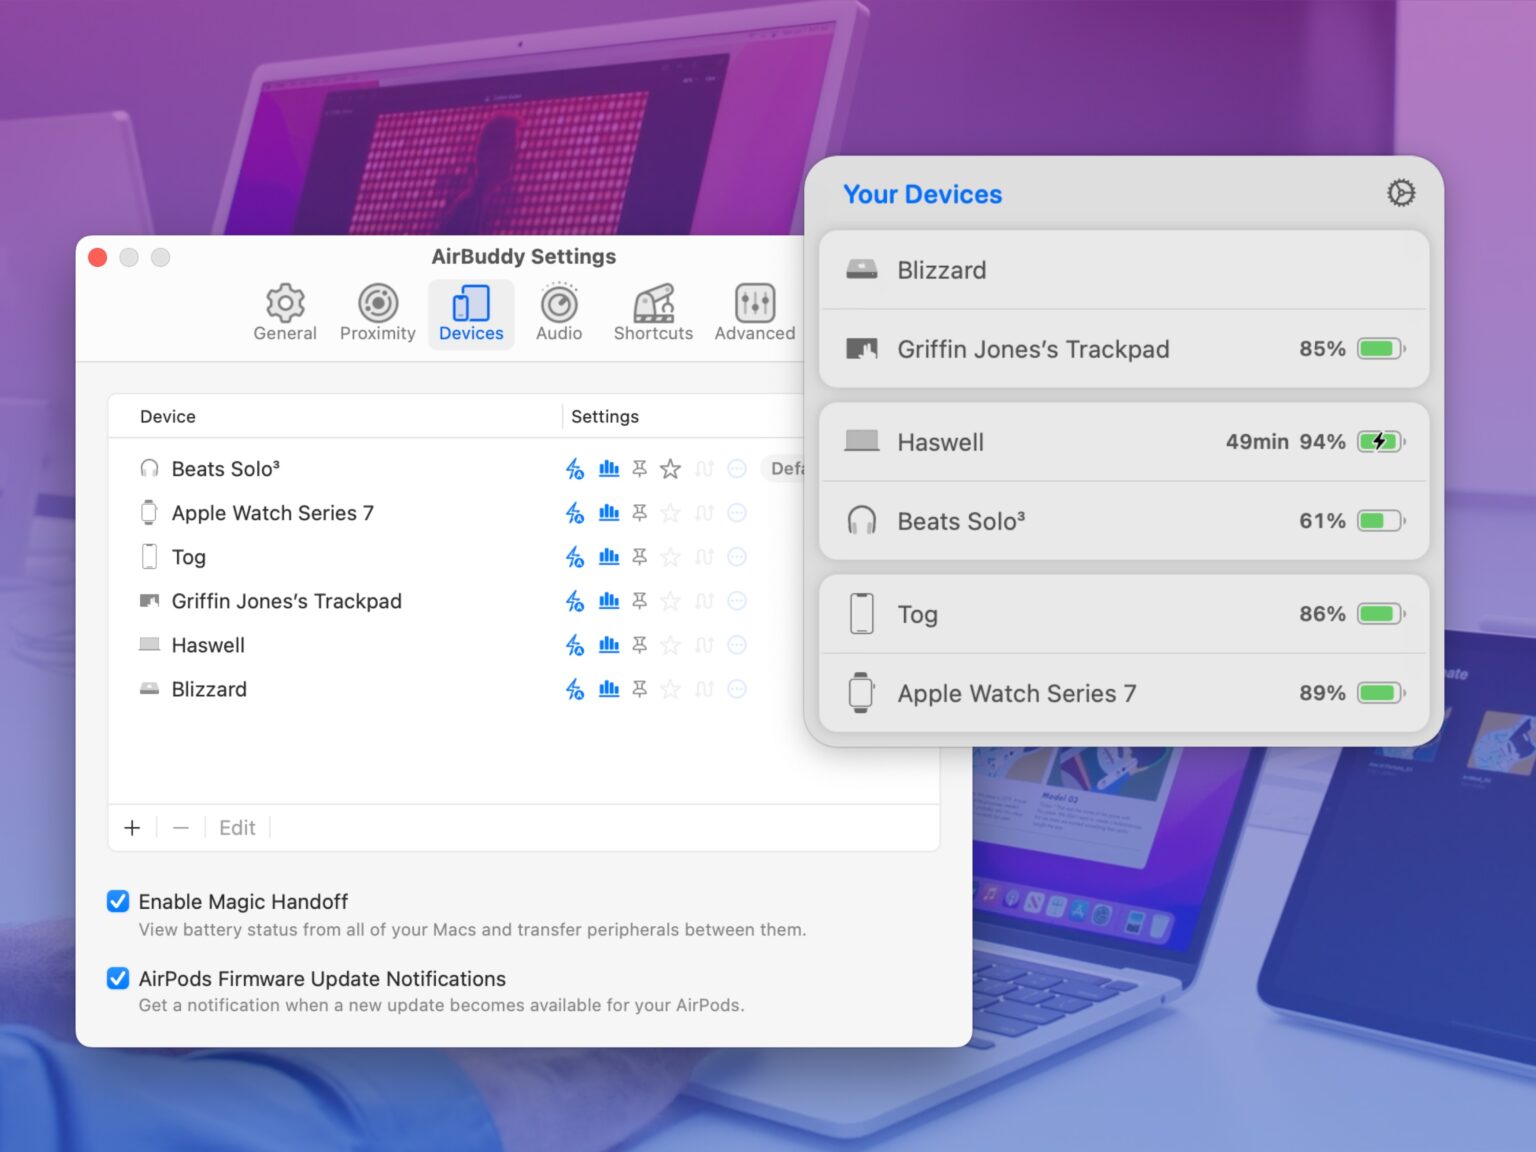
Task: Uncheck AirPods Firmware Update Notifications
Action: coord(118,978)
